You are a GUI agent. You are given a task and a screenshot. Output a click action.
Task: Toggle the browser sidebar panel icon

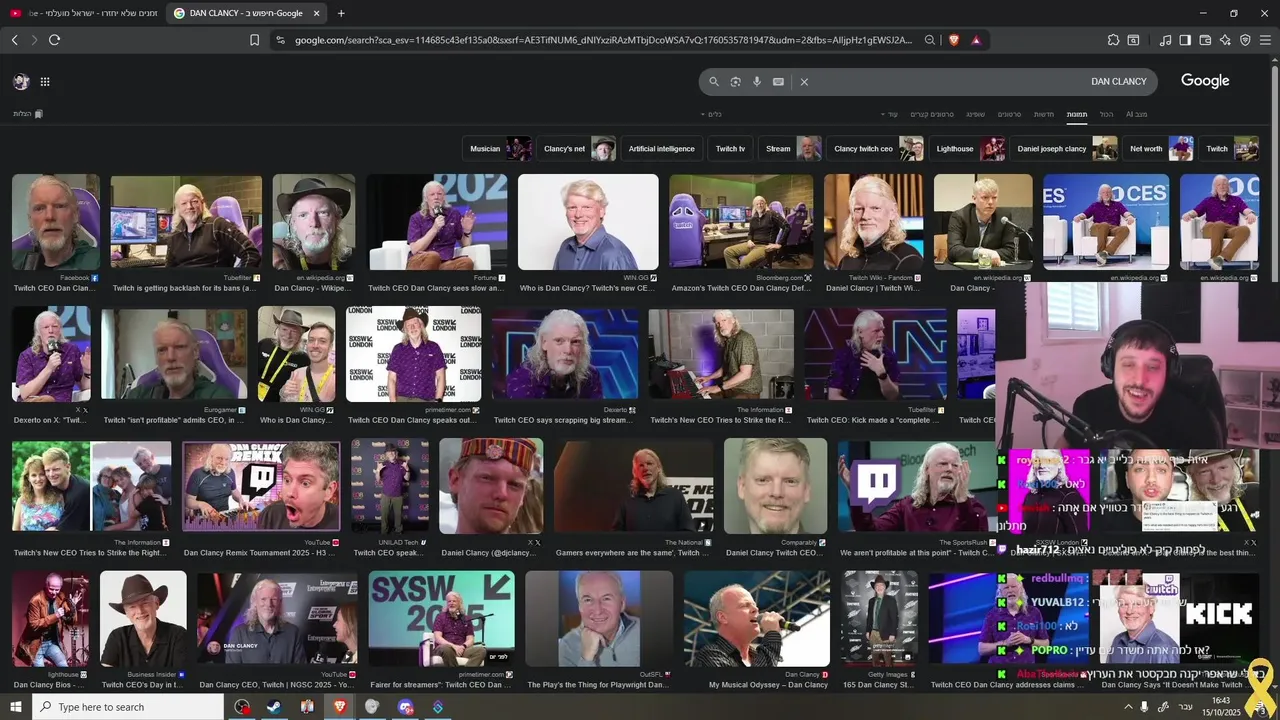(1185, 40)
